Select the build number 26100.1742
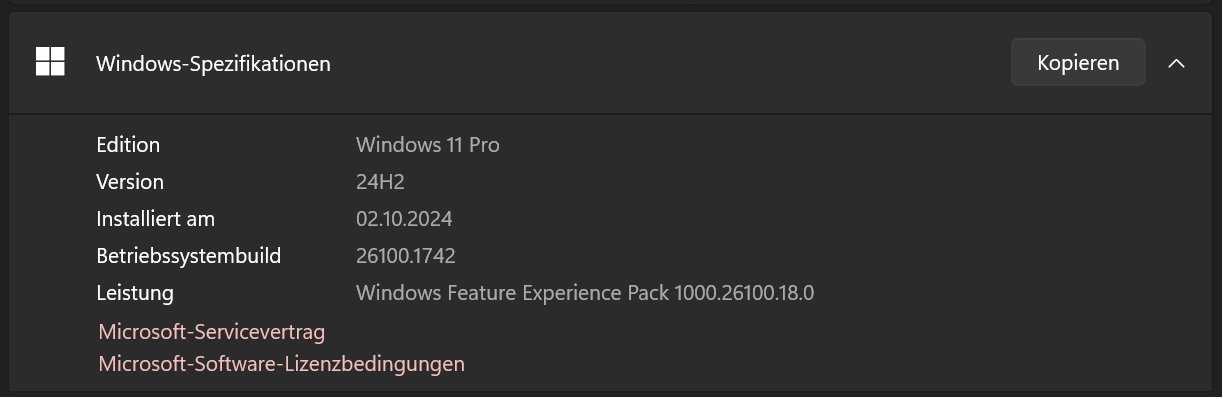The width and height of the screenshot is (1222, 397). tap(406, 256)
